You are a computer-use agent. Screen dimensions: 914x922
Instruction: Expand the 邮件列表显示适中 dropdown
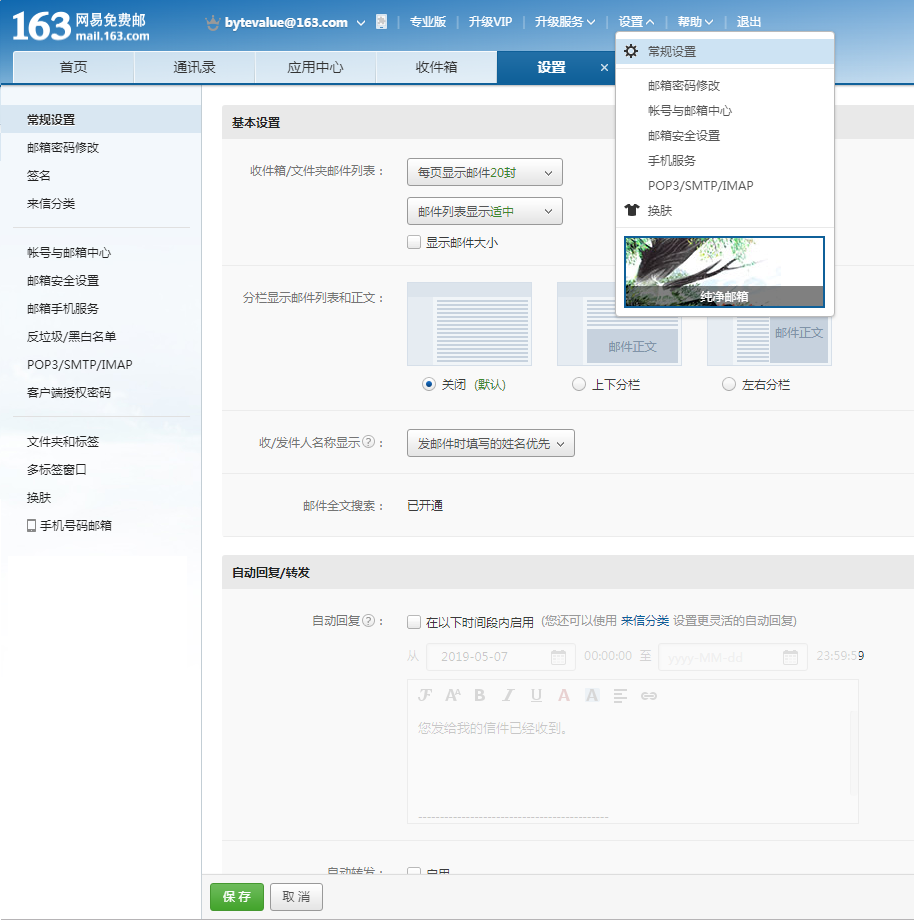point(485,211)
